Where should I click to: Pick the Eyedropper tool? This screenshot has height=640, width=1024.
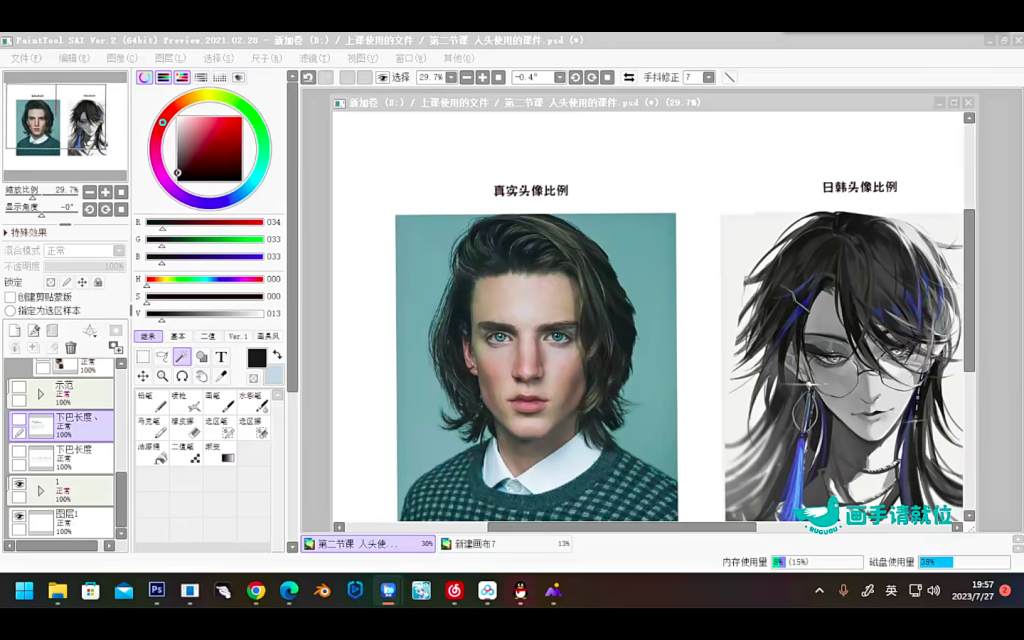click(221, 376)
